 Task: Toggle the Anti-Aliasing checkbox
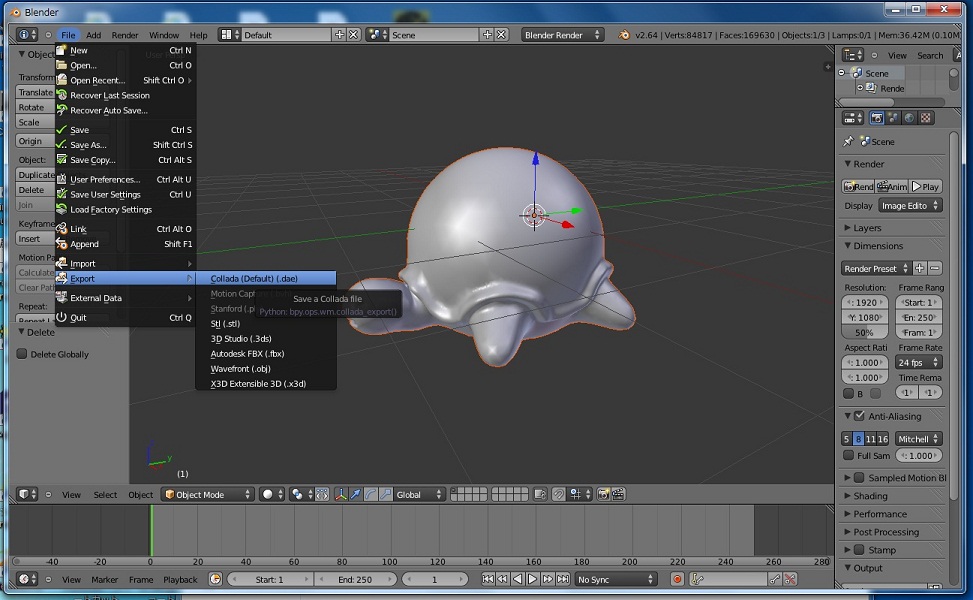click(x=859, y=416)
